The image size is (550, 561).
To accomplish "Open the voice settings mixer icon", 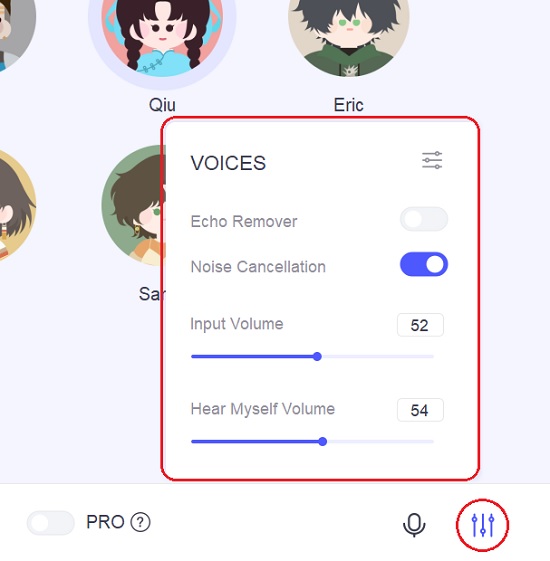I will coord(482,525).
